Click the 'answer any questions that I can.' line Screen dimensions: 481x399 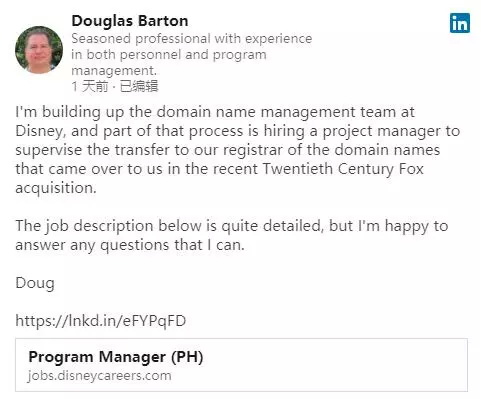coord(130,245)
